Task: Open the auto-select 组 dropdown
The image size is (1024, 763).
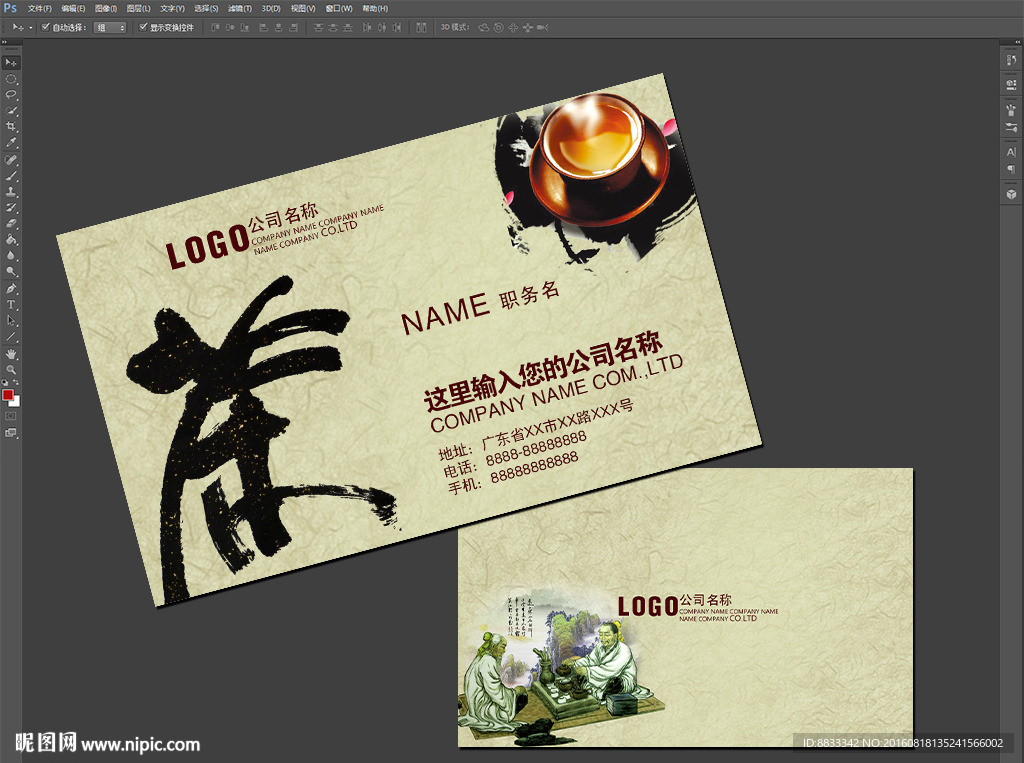Action: pos(110,28)
